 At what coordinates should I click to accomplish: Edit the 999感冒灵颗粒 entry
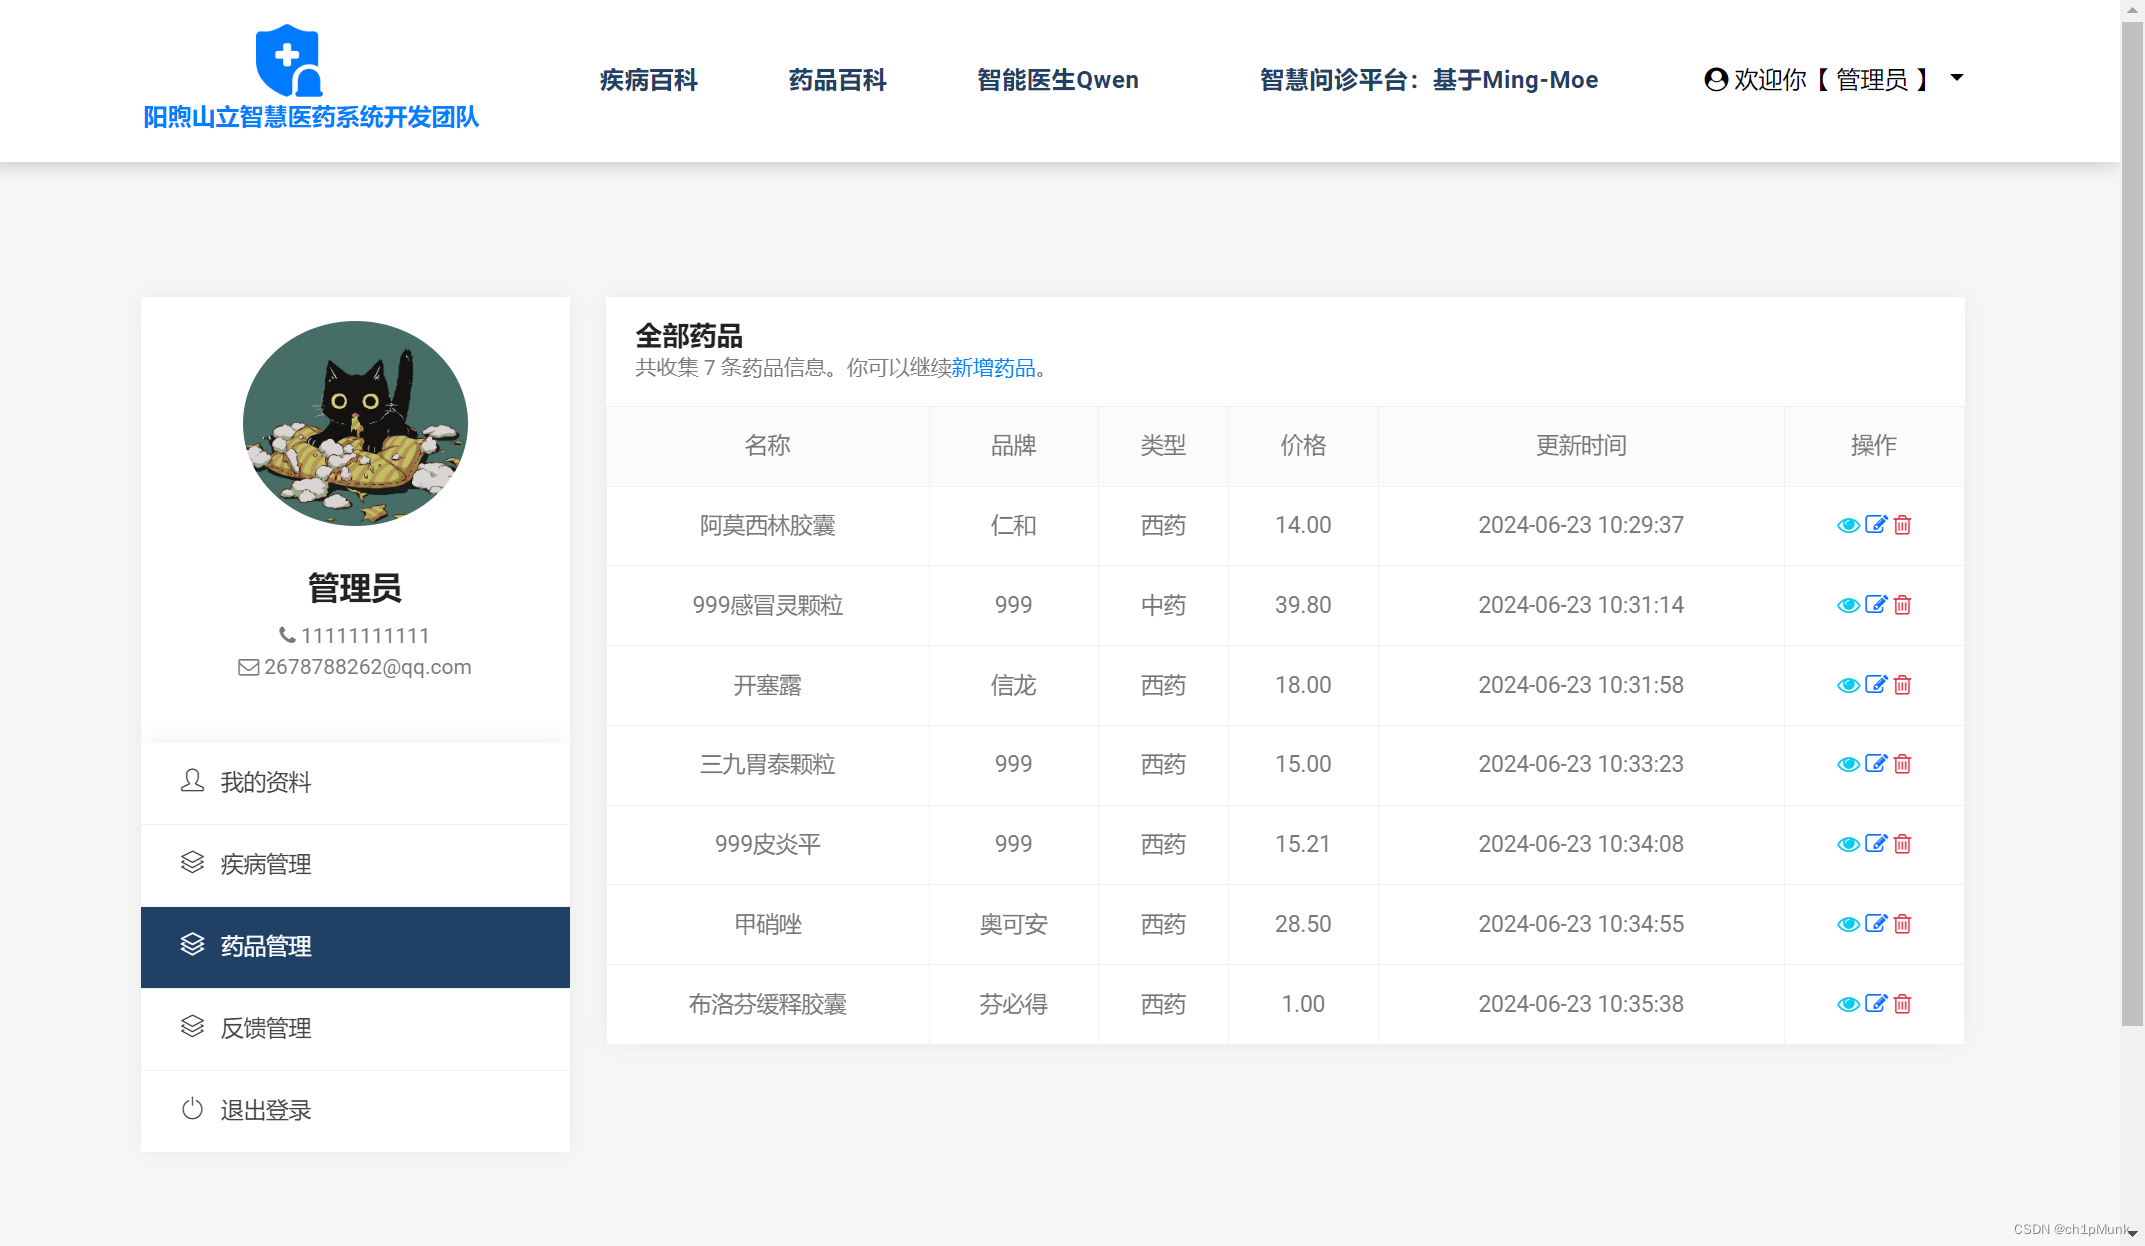[x=1876, y=605]
